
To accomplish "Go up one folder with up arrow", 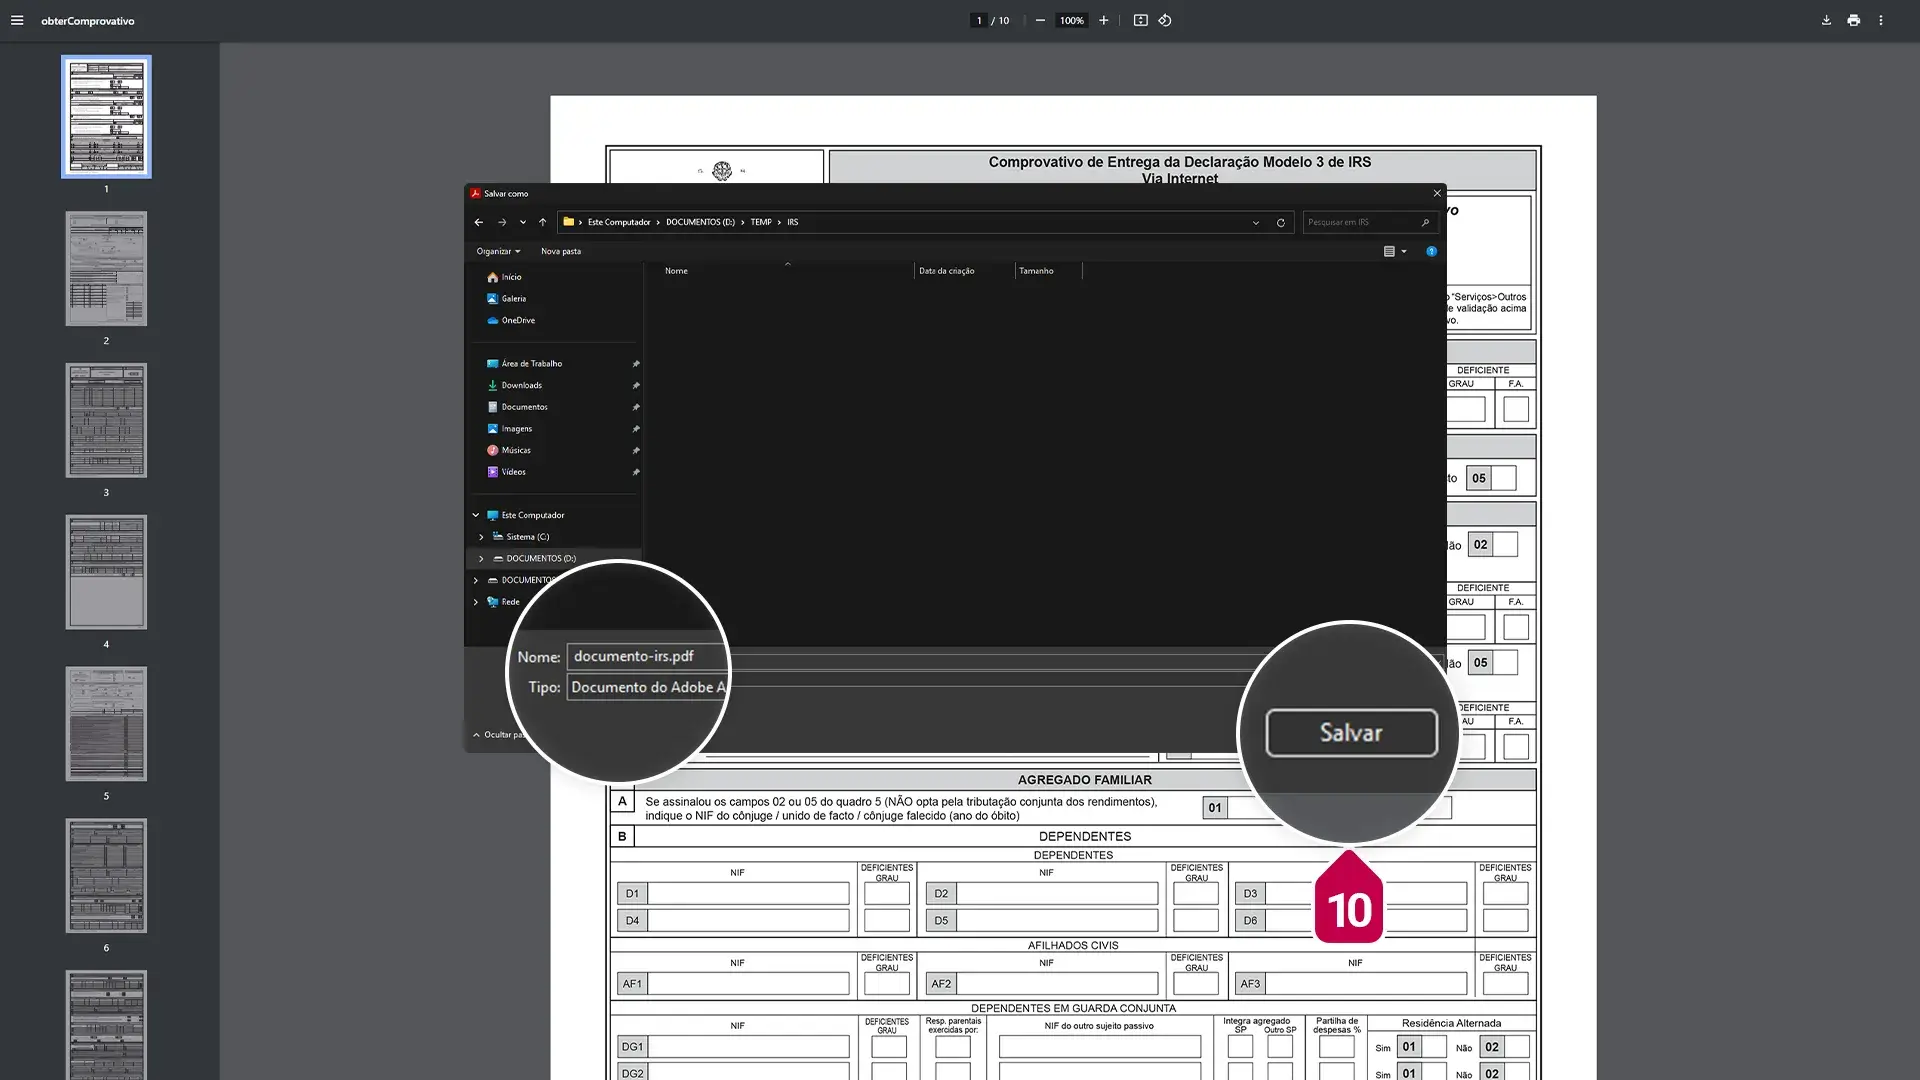I will point(542,222).
